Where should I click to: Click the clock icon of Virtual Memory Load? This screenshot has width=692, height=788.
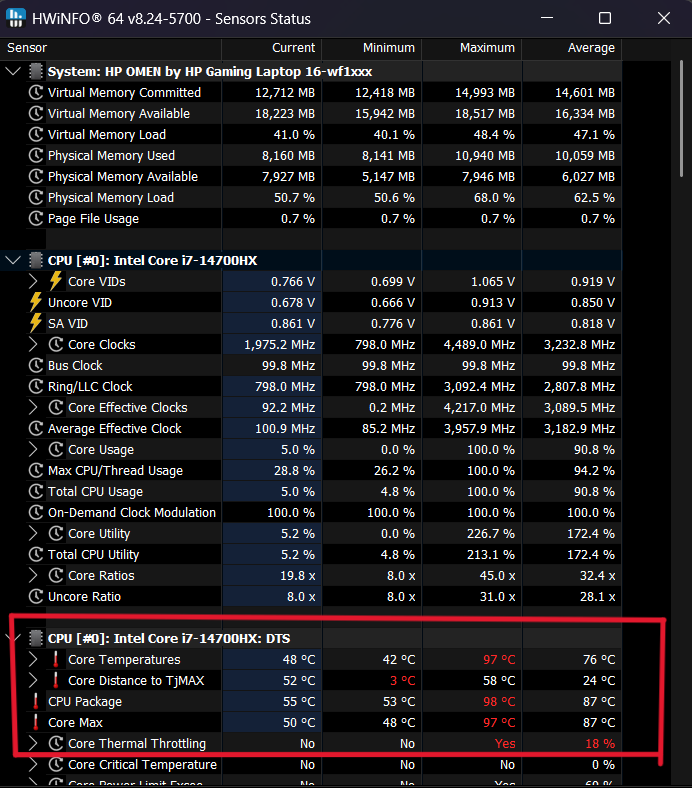36,135
